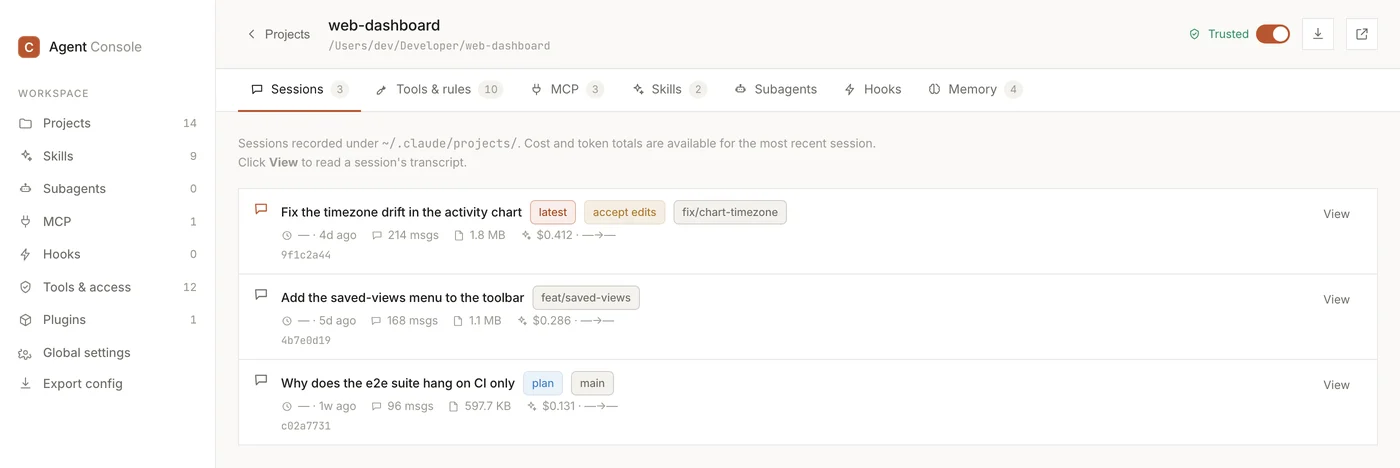The width and height of the screenshot is (1400, 468).
Task: Switch to the Subagents tab
Action: pyautogui.click(x=775, y=89)
